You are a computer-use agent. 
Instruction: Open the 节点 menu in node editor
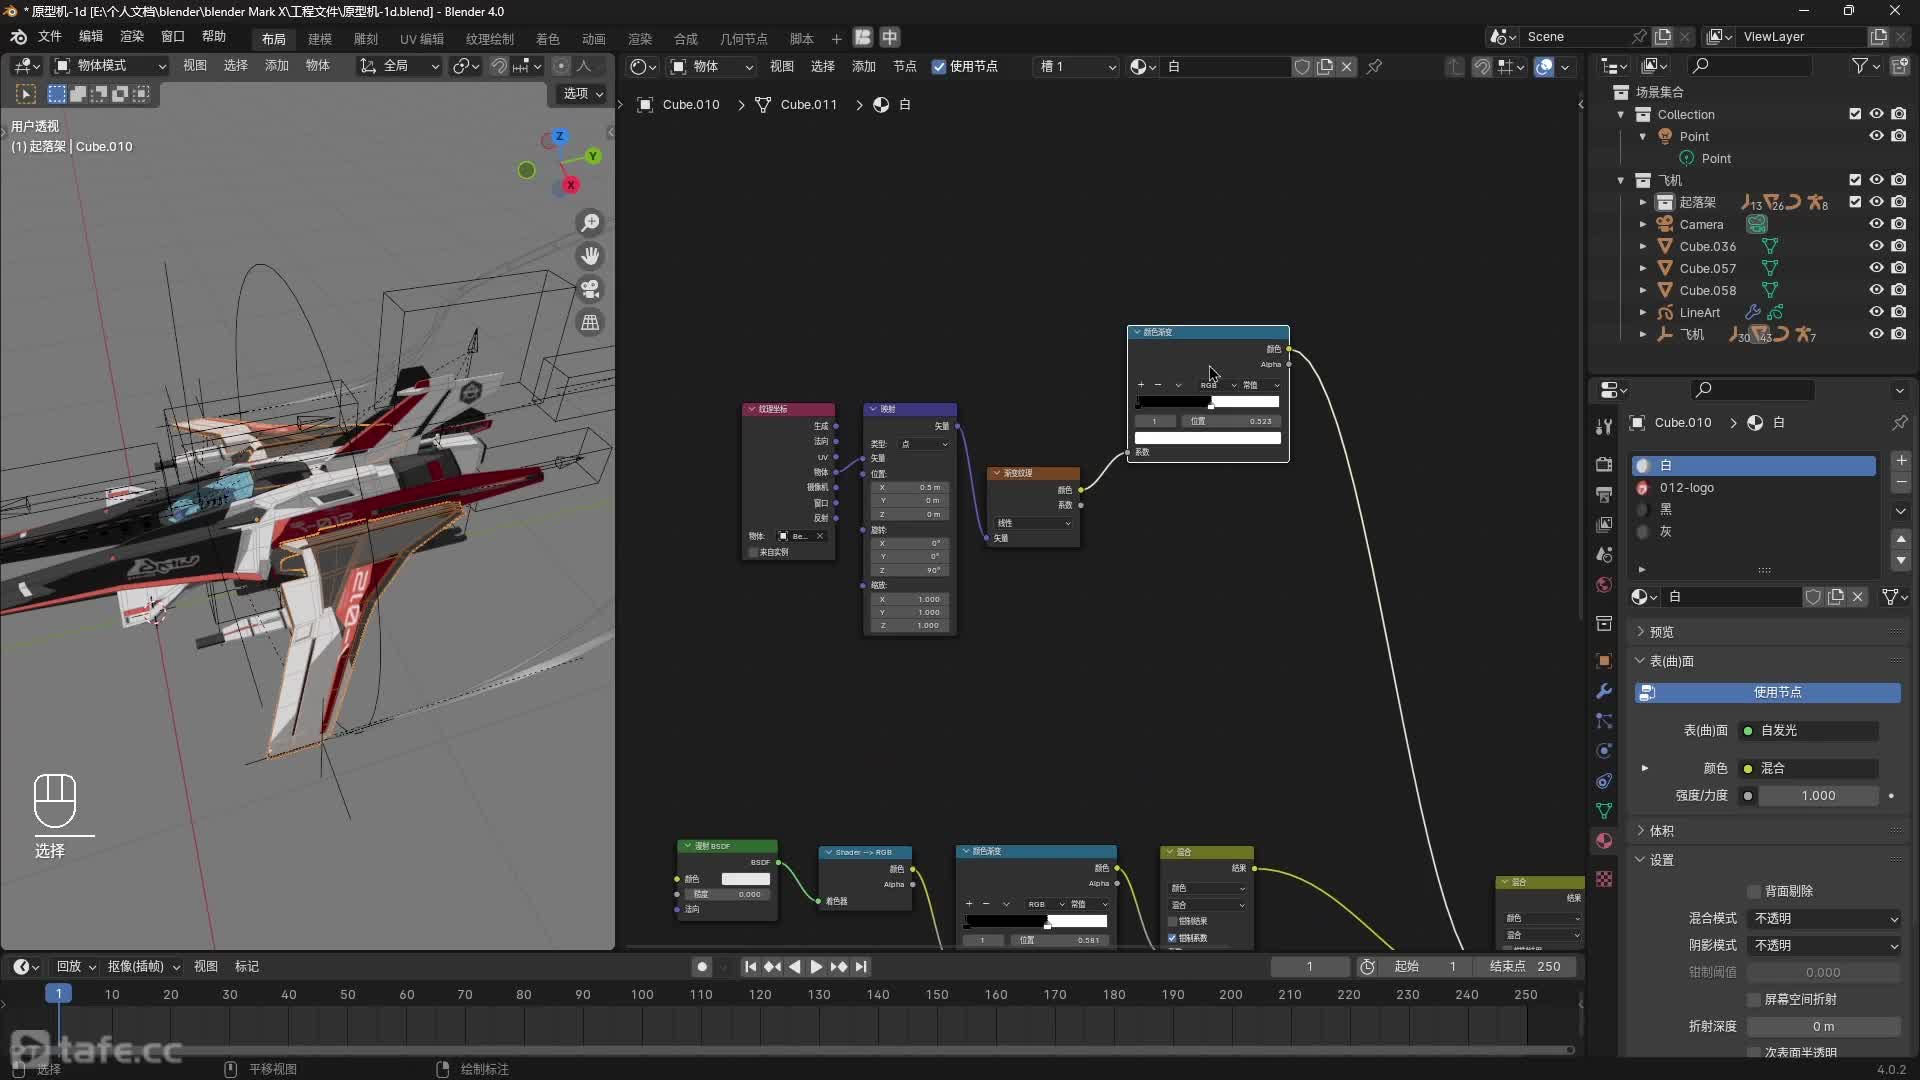point(905,67)
